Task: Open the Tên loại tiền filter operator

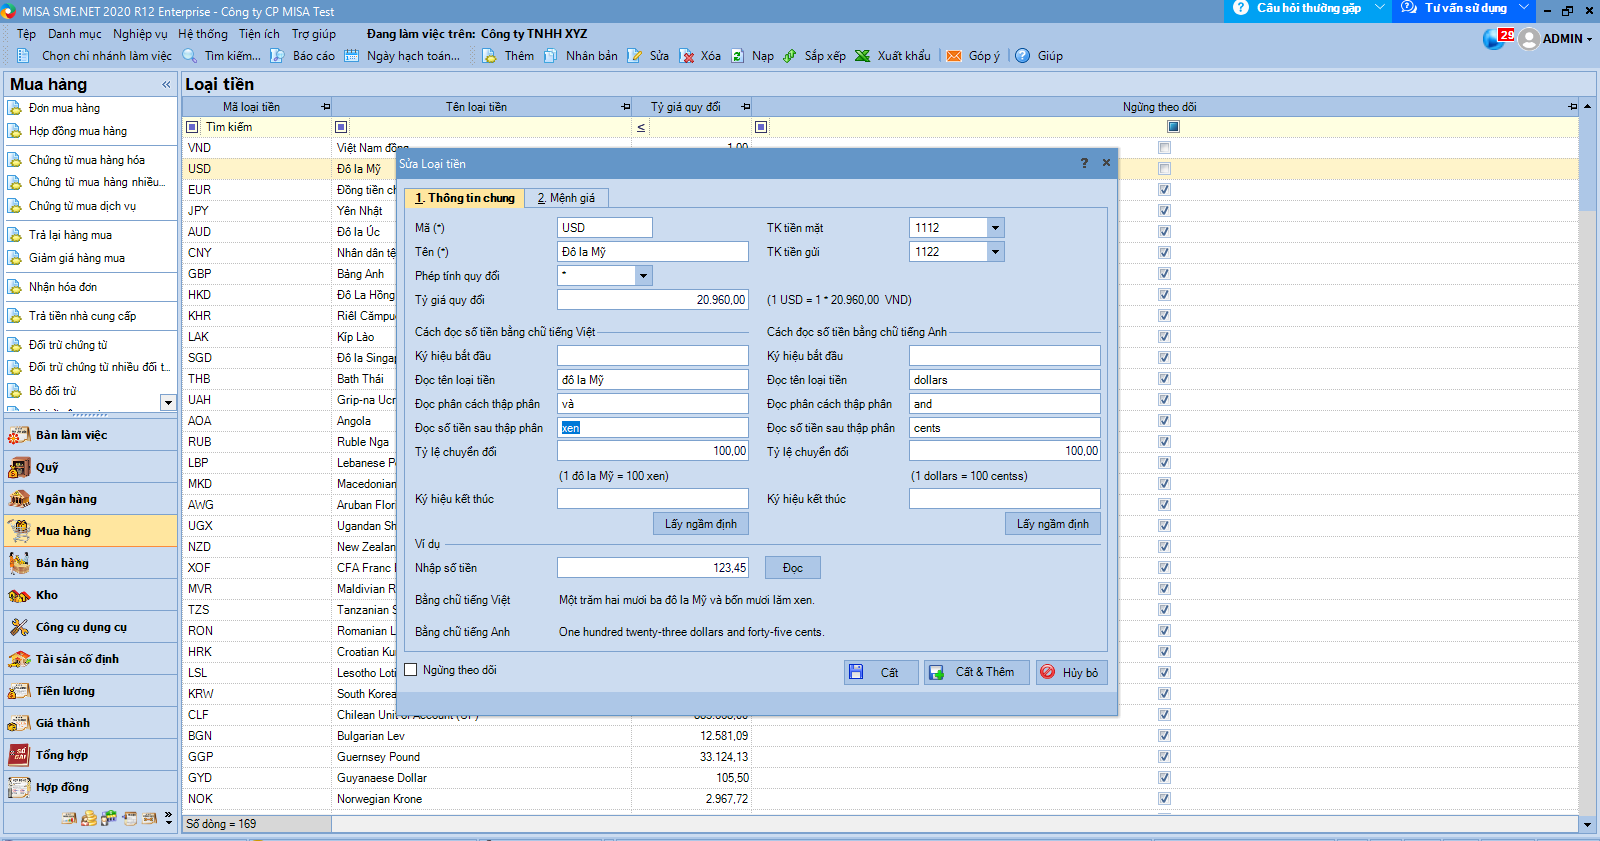Action: (x=341, y=127)
